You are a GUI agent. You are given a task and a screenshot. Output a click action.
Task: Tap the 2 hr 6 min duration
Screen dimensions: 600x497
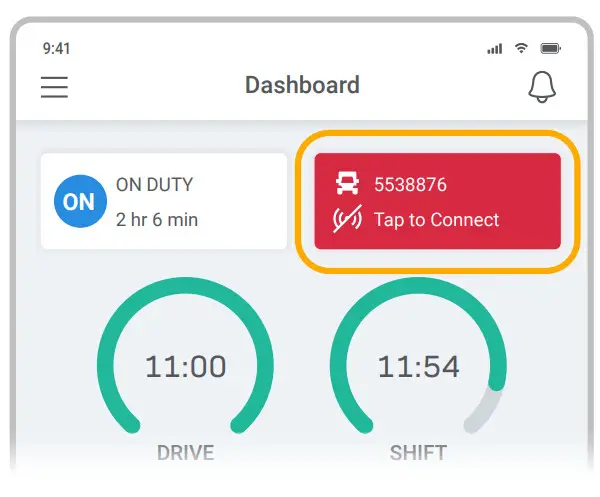(x=156, y=219)
